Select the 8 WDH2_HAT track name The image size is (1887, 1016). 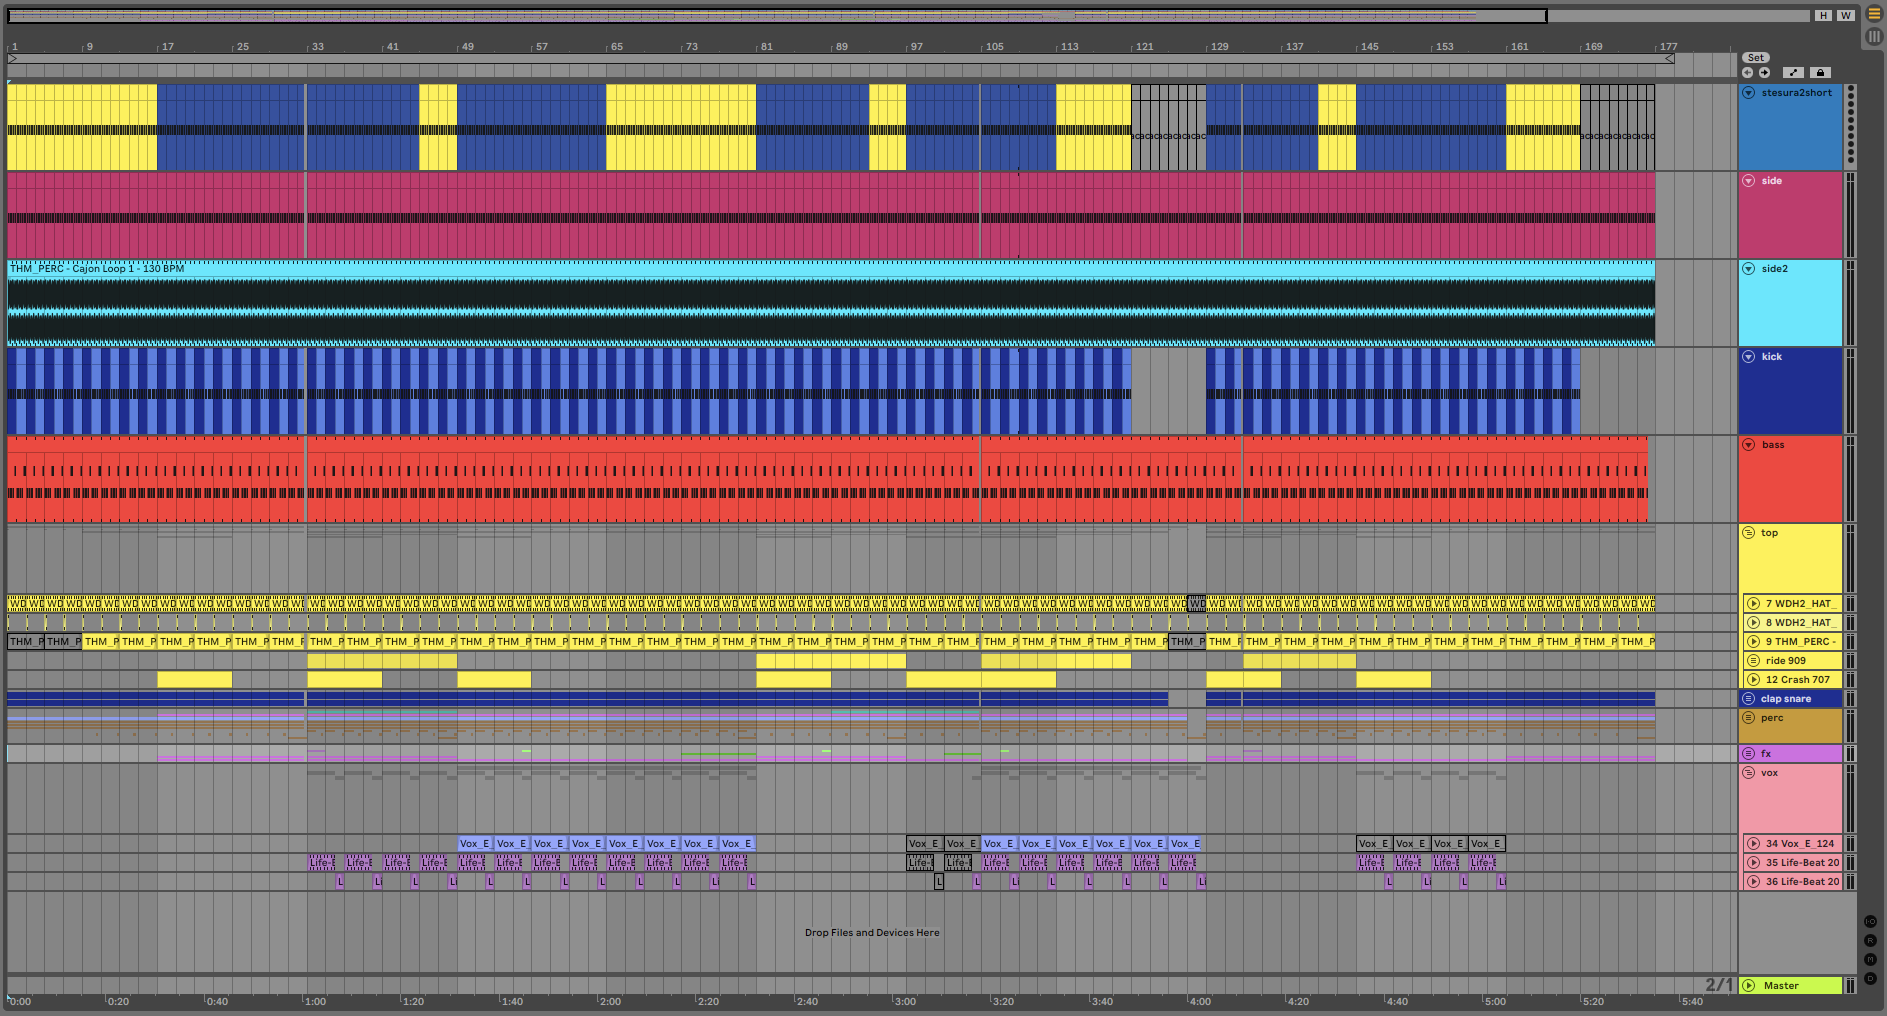click(1799, 623)
